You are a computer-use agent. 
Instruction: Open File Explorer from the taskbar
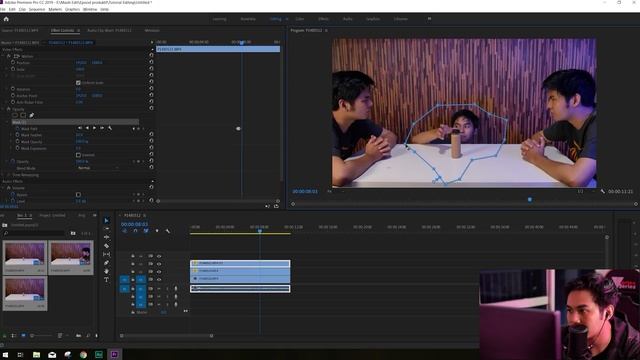click(x=36, y=355)
